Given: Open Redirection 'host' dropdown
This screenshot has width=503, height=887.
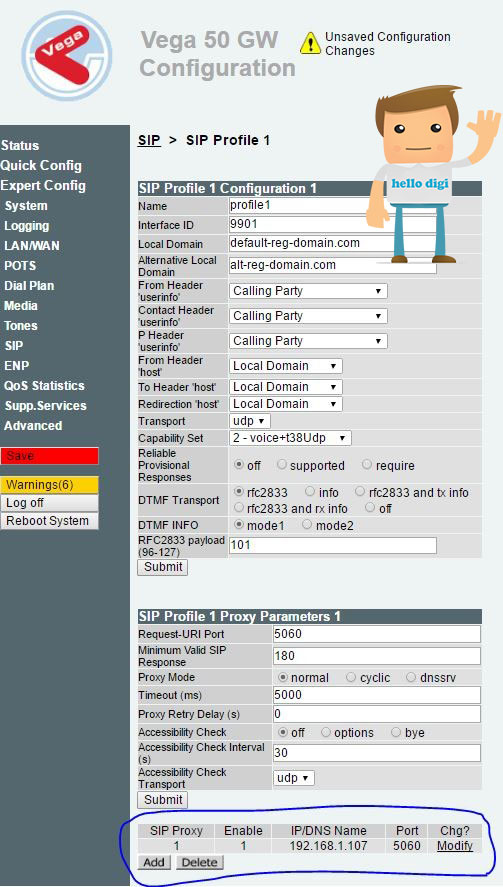Looking at the screenshot, I should click(x=286, y=404).
